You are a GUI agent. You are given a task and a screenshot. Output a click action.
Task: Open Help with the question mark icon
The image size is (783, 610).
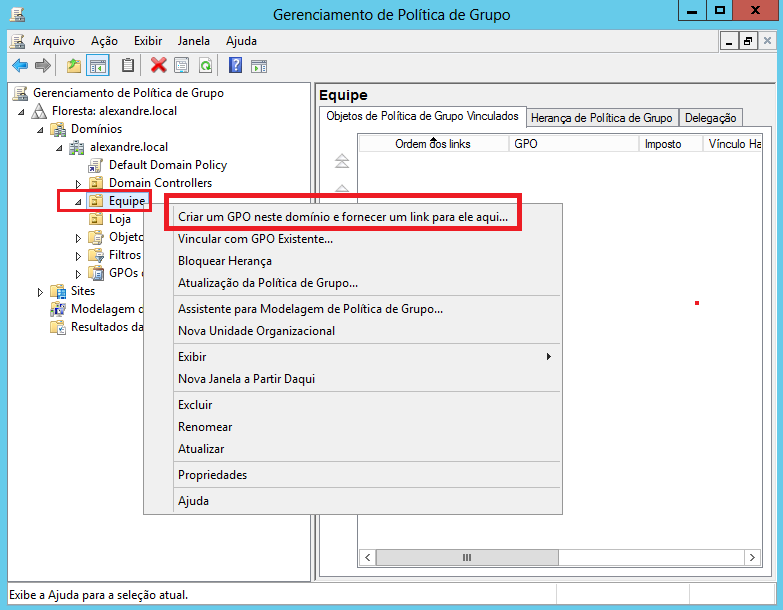pyautogui.click(x=235, y=65)
